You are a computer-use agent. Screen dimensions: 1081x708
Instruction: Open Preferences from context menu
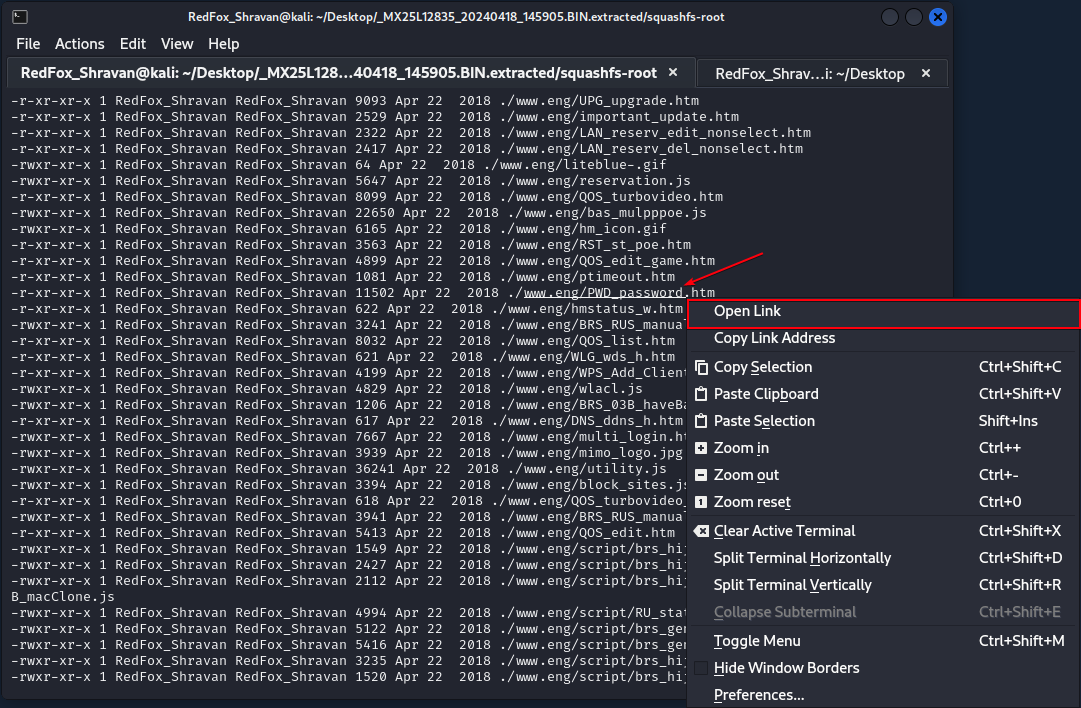click(x=883, y=695)
